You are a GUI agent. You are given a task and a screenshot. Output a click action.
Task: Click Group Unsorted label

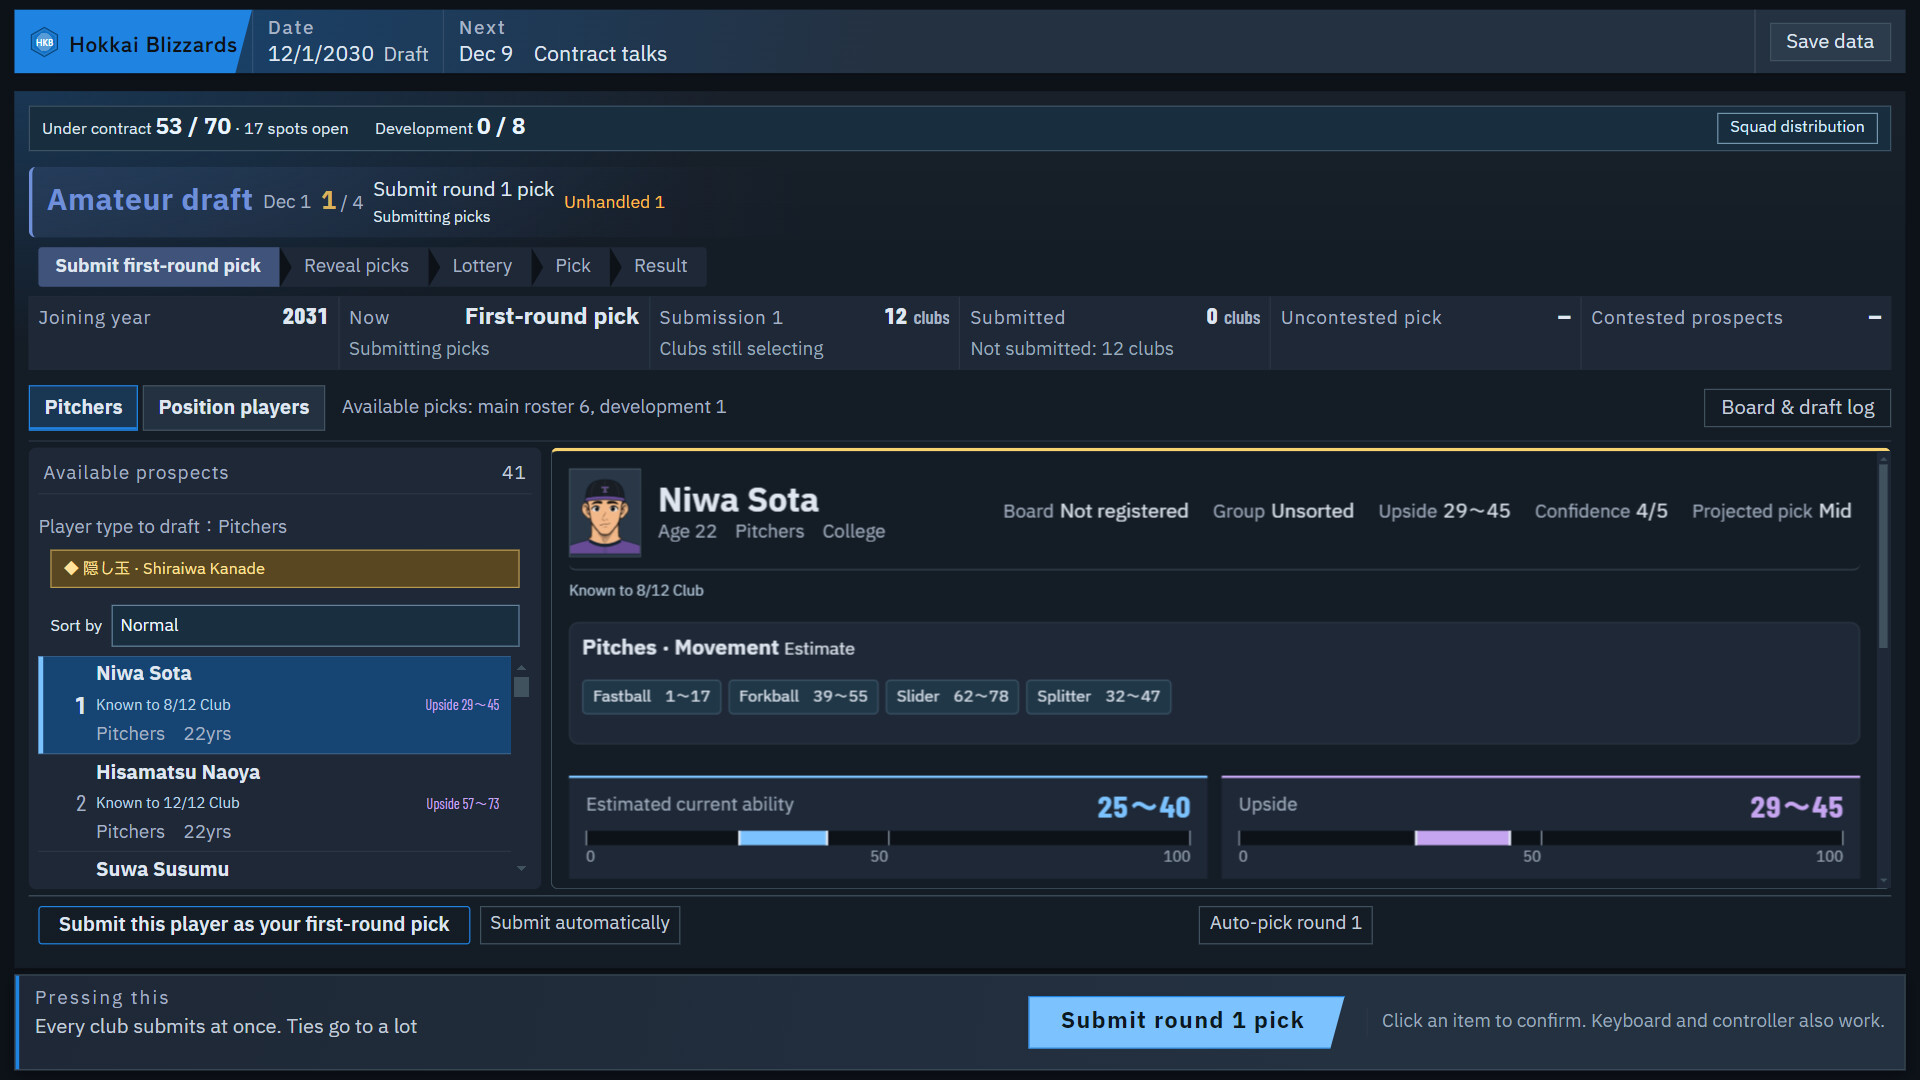click(1283, 511)
